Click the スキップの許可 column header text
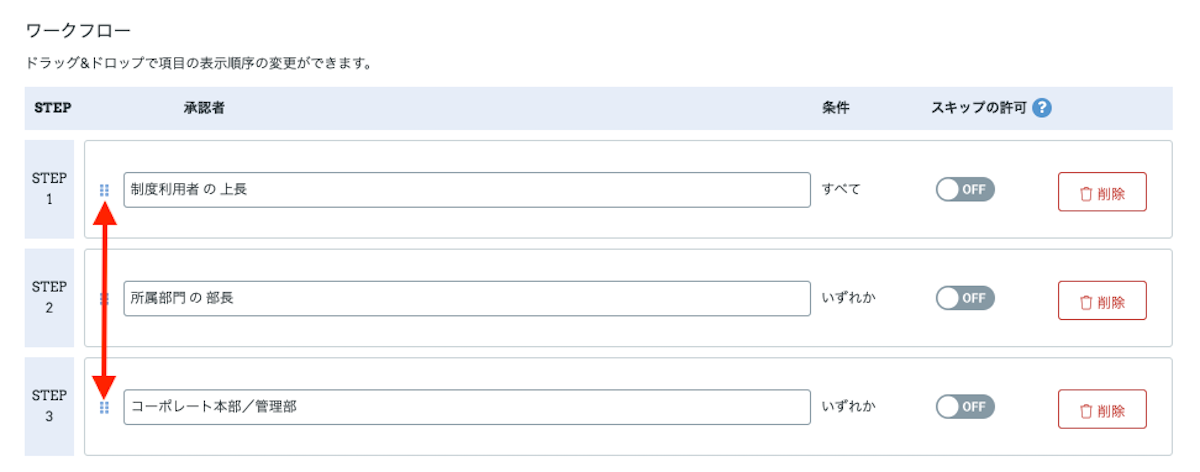The width and height of the screenshot is (1200, 472). 979,108
